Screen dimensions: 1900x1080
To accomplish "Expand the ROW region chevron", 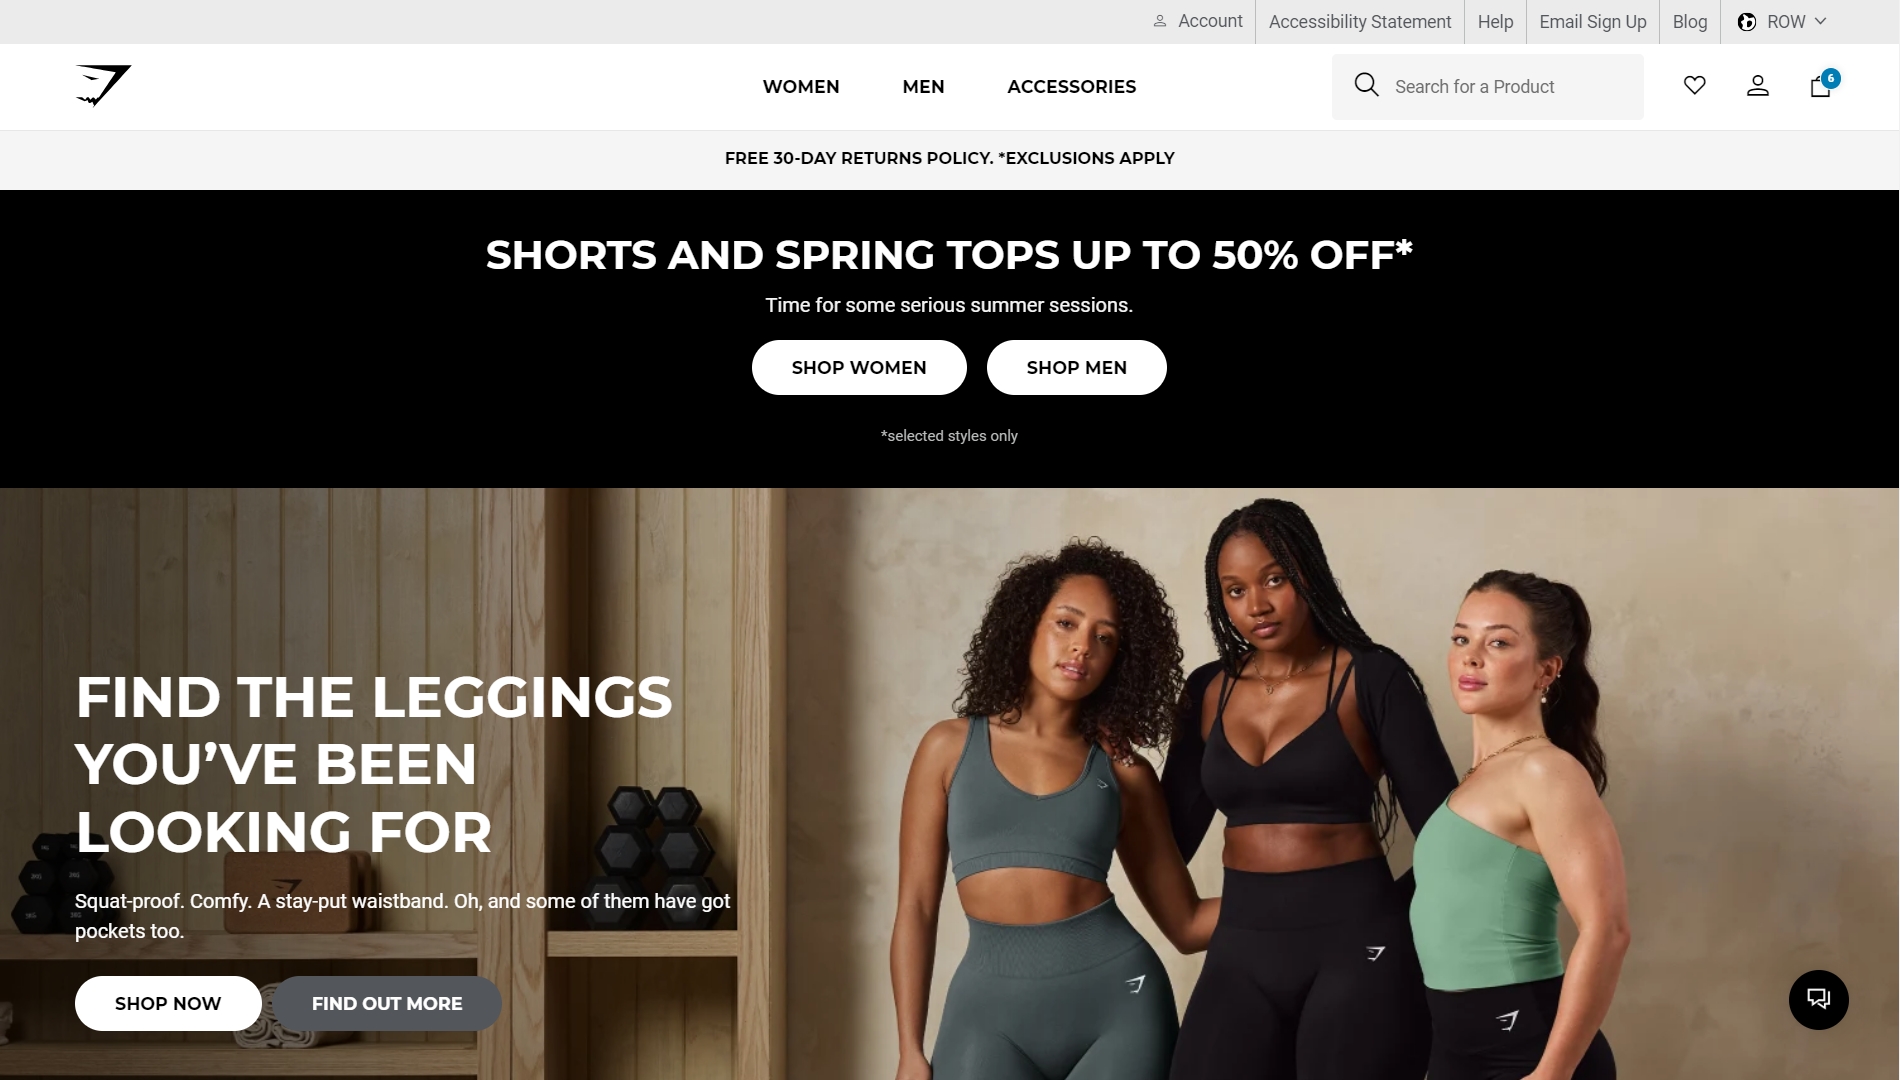I will [x=1820, y=21].
